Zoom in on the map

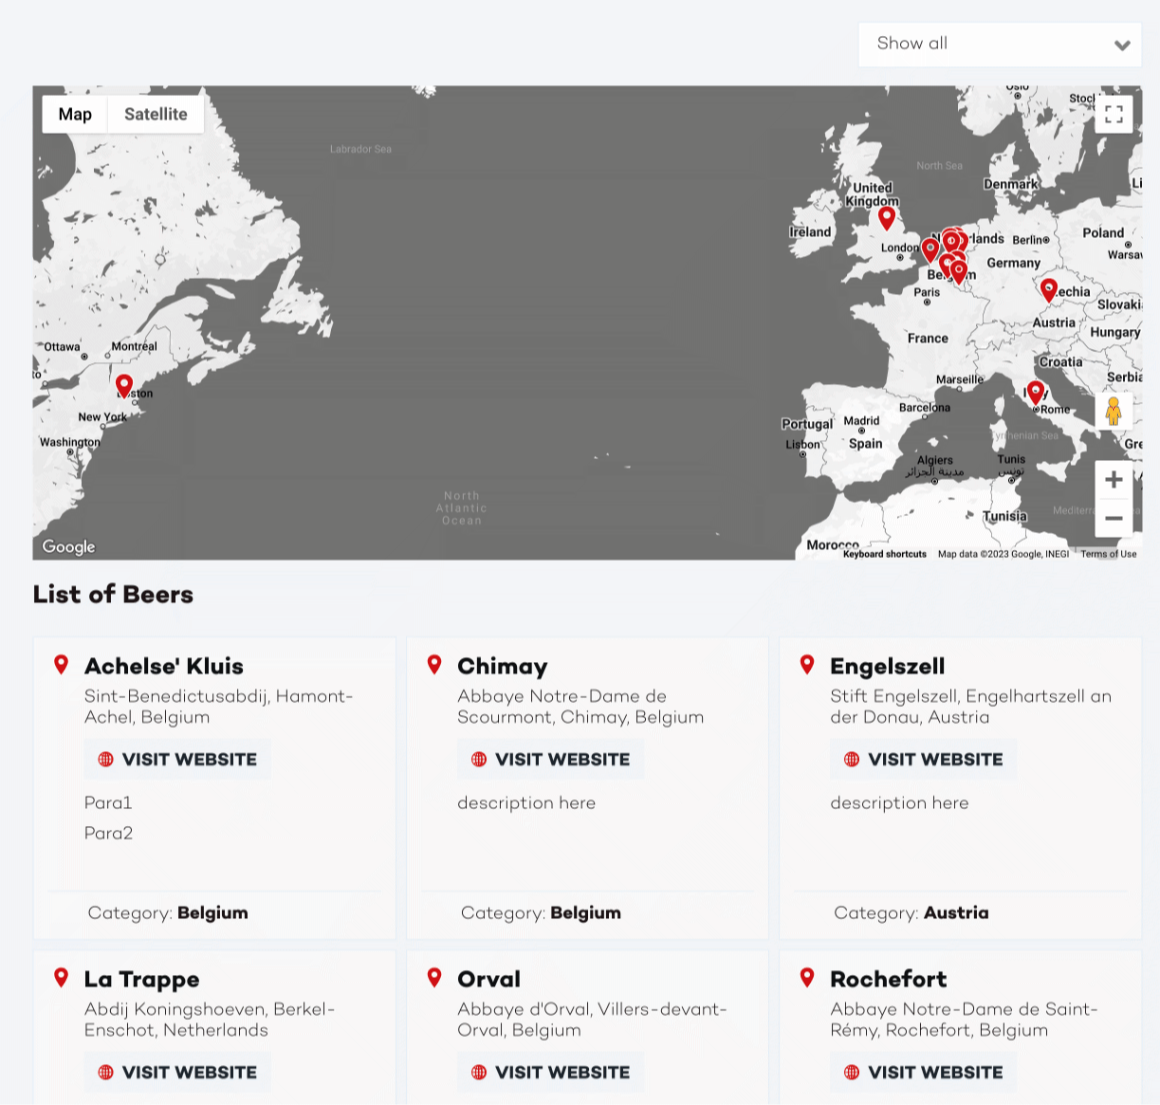(1113, 480)
